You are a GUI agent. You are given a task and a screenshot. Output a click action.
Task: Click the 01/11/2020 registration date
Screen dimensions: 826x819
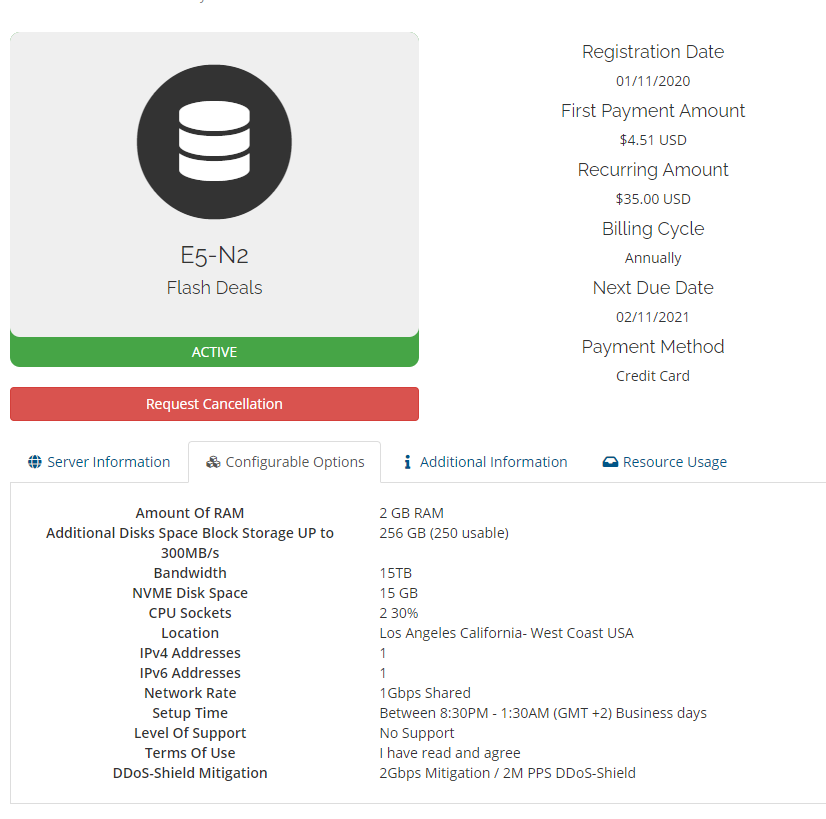click(653, 81)
